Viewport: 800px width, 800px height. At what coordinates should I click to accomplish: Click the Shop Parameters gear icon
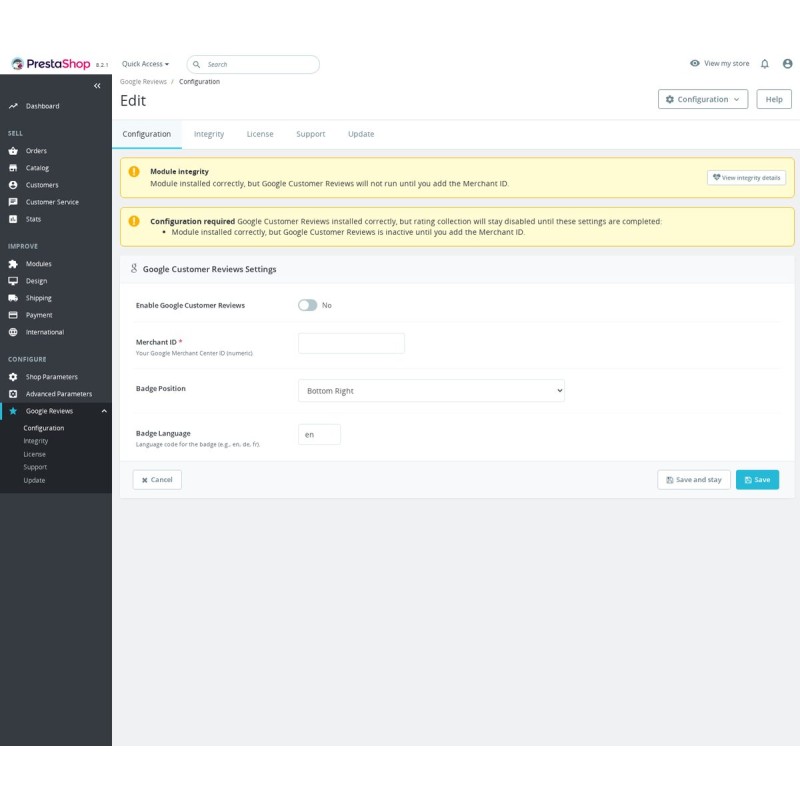tap(13, 377)
